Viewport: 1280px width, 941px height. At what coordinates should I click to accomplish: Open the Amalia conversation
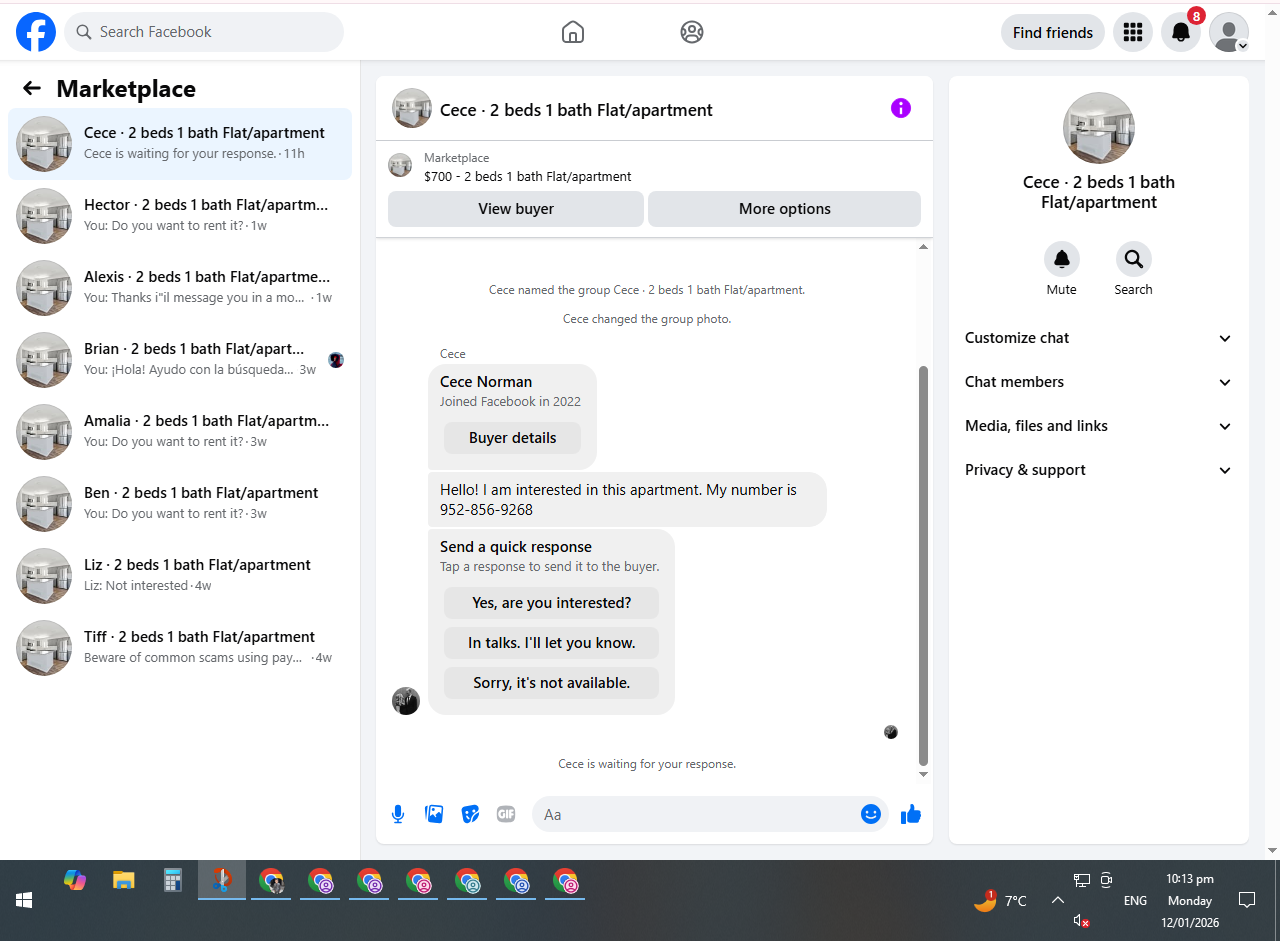coord(180,432)
